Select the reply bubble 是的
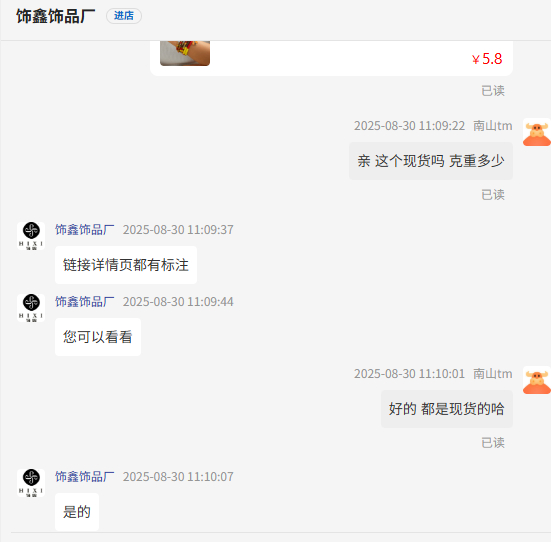The height and width of the screenshot is (542, 551). 77,512
